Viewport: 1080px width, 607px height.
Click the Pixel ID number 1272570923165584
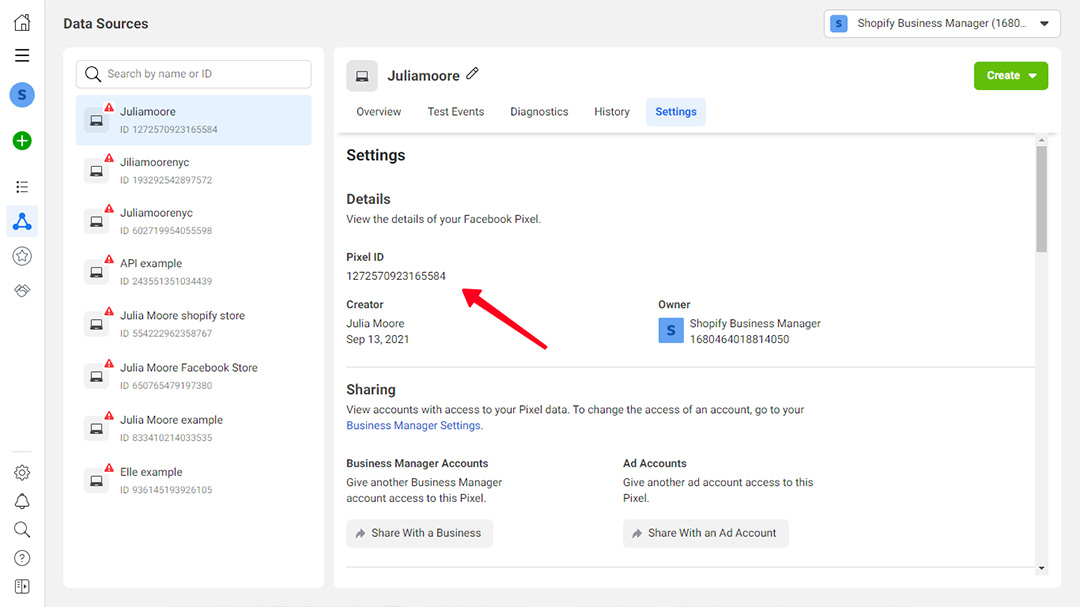coord(396,276)
